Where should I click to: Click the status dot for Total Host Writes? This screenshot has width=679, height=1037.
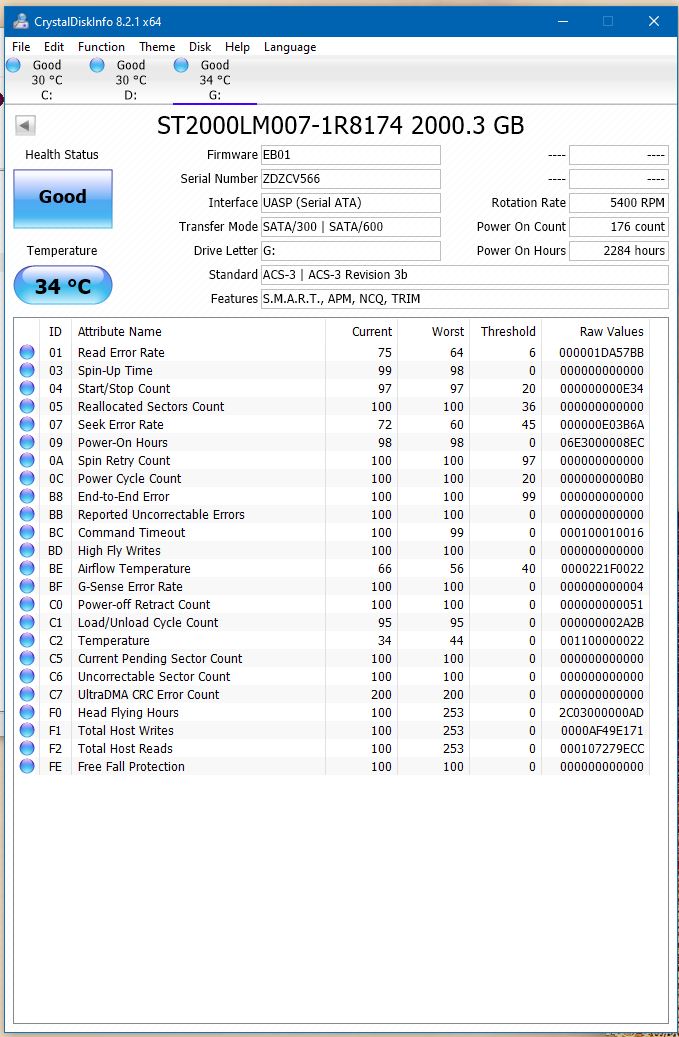(27, 730)
